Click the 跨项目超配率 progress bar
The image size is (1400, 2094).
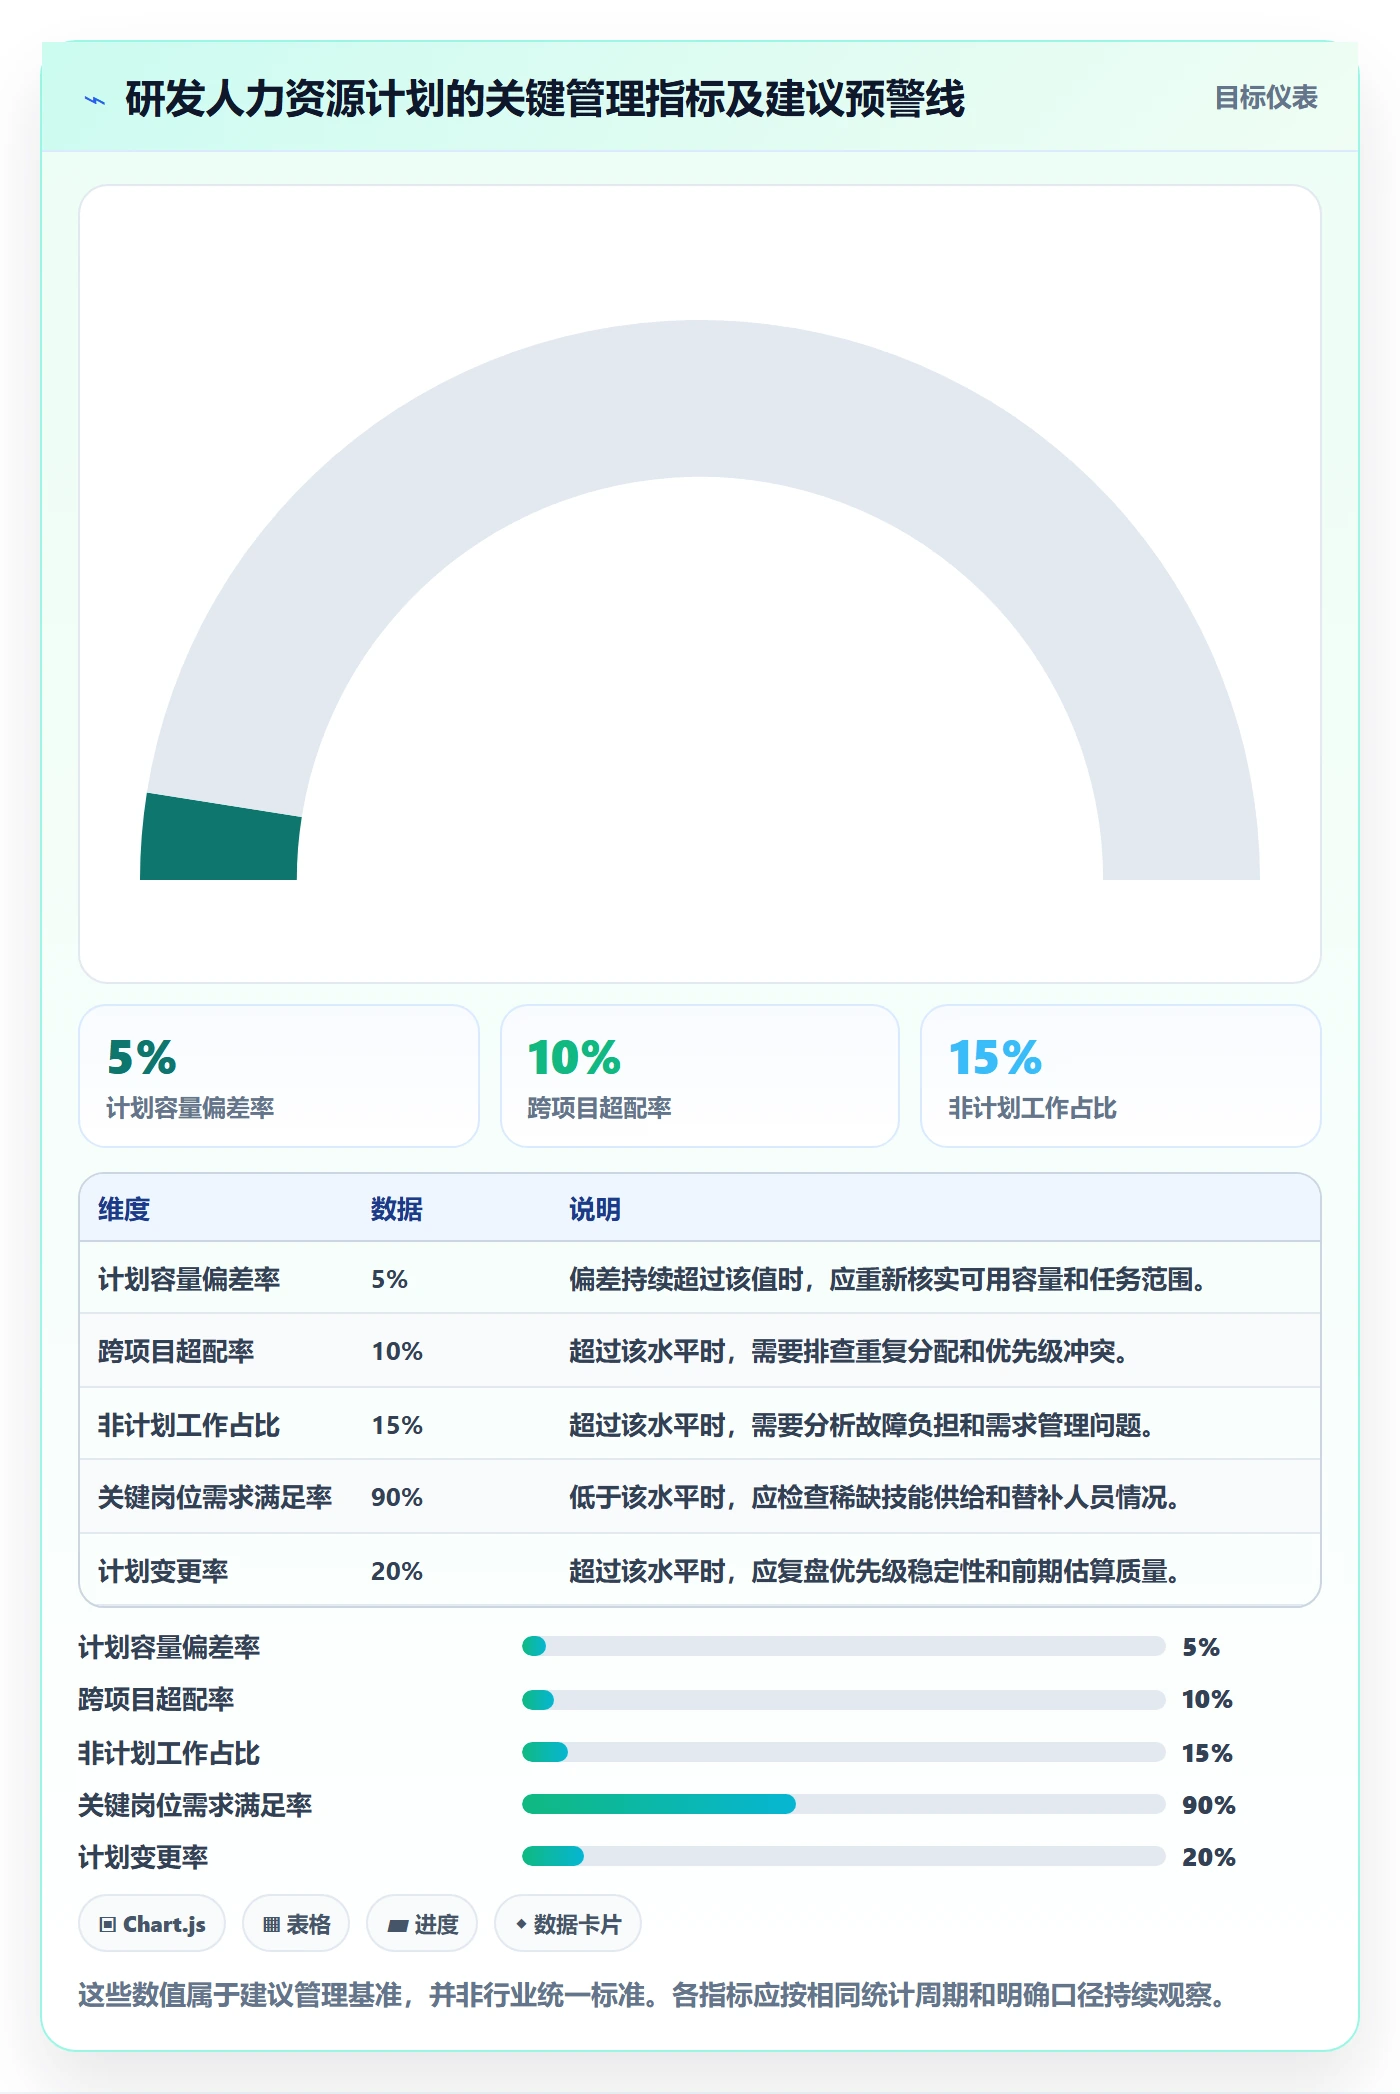click(843, 1699)
